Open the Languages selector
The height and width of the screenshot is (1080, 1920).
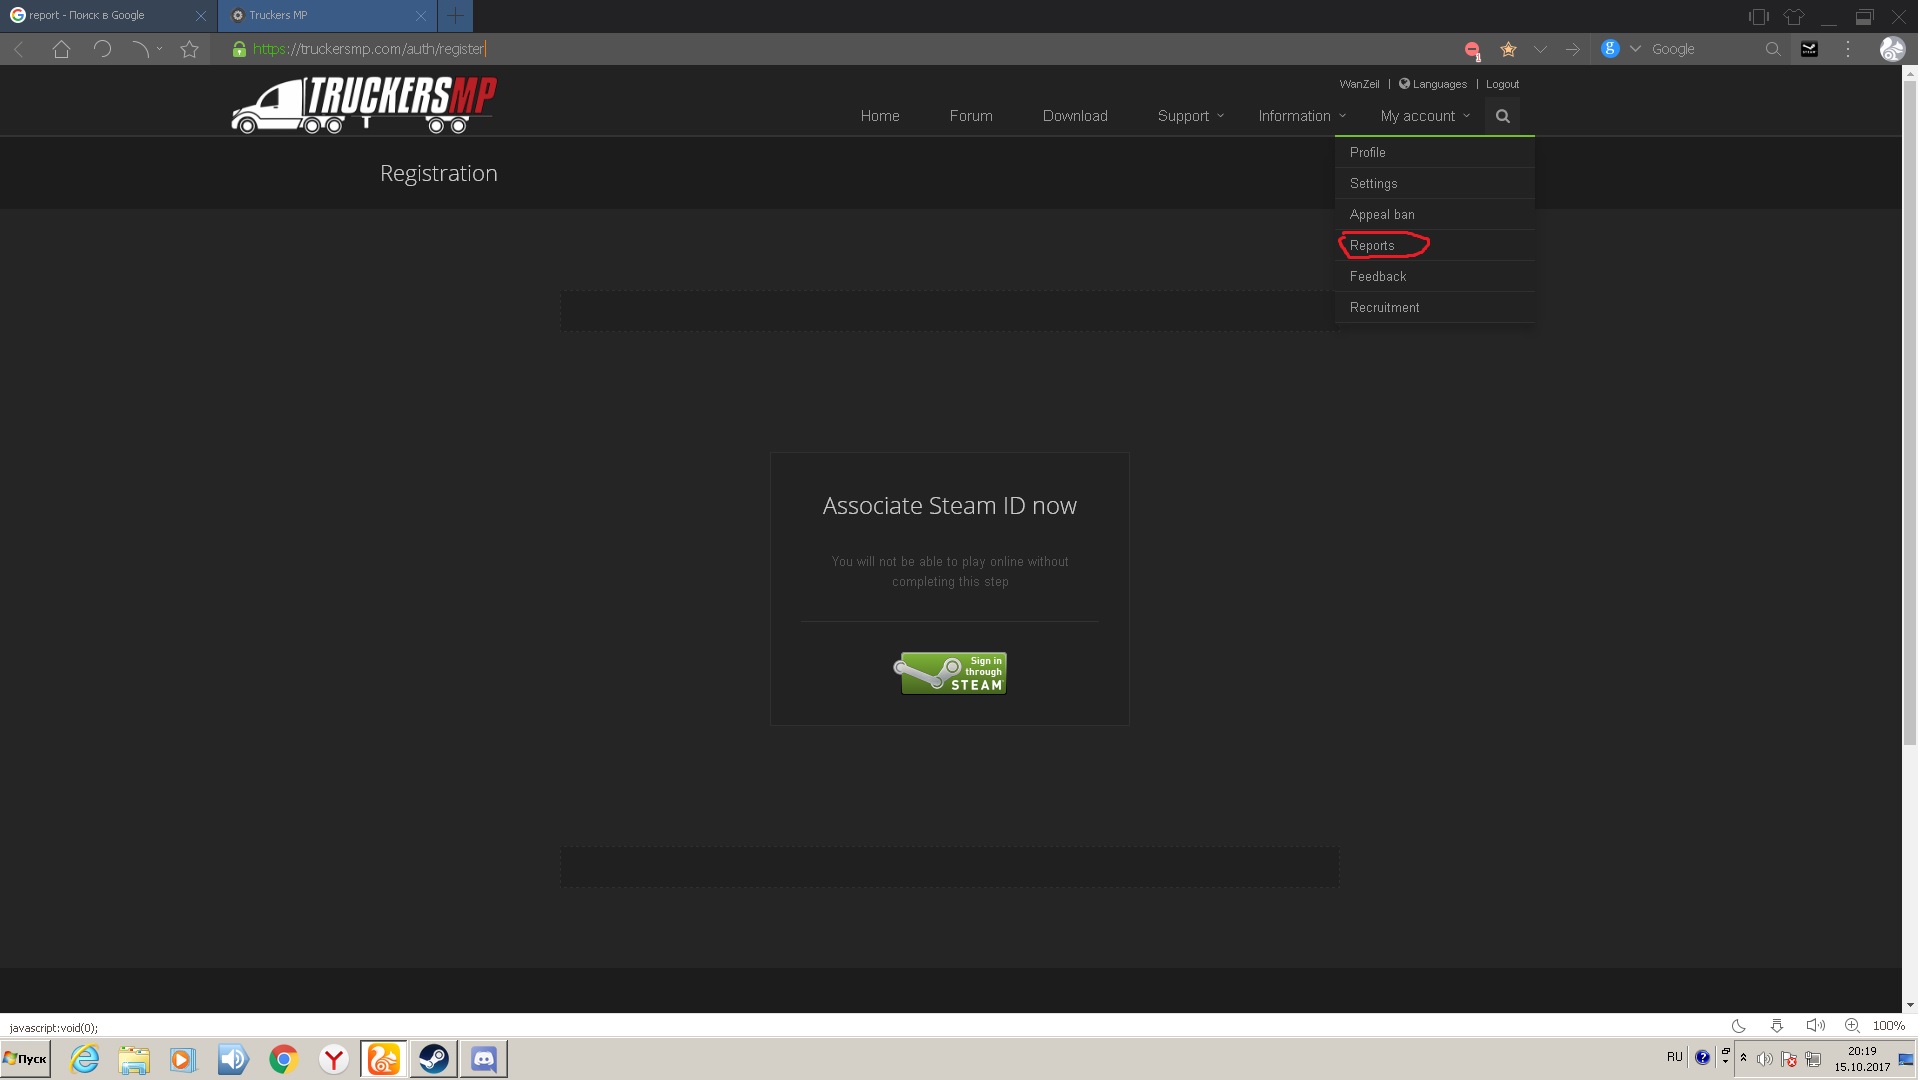pyautogui.click(x=1433, y=84)
